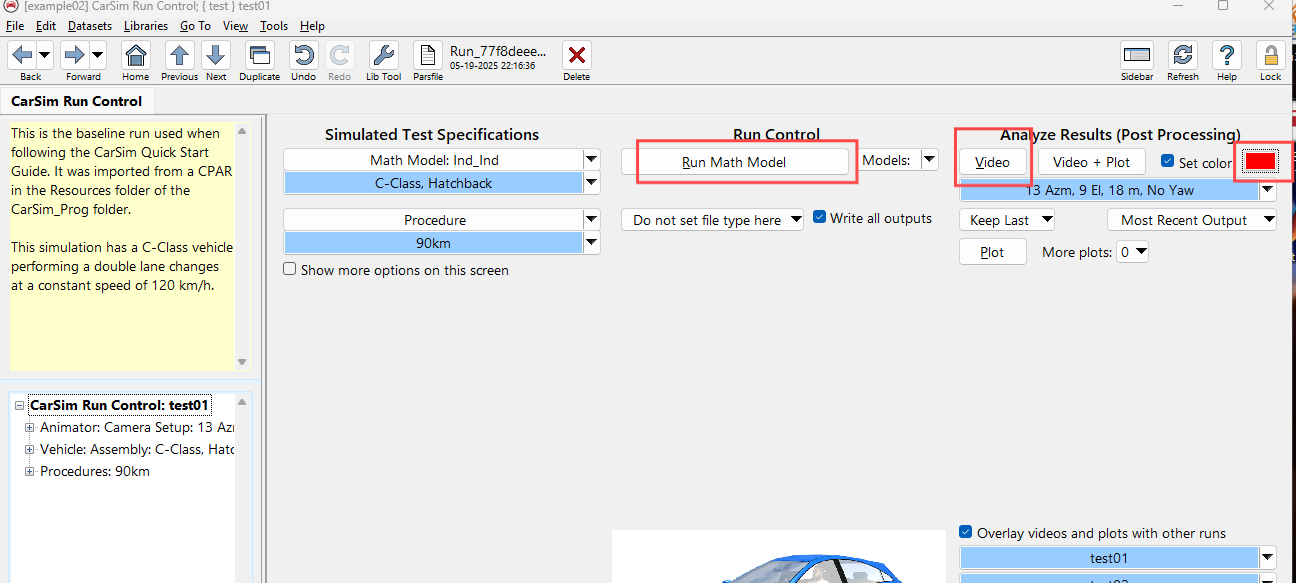This screenshot has height=583, width=1296.
Task: Pick the red Set color swatch
Action: pos(1260,161)
